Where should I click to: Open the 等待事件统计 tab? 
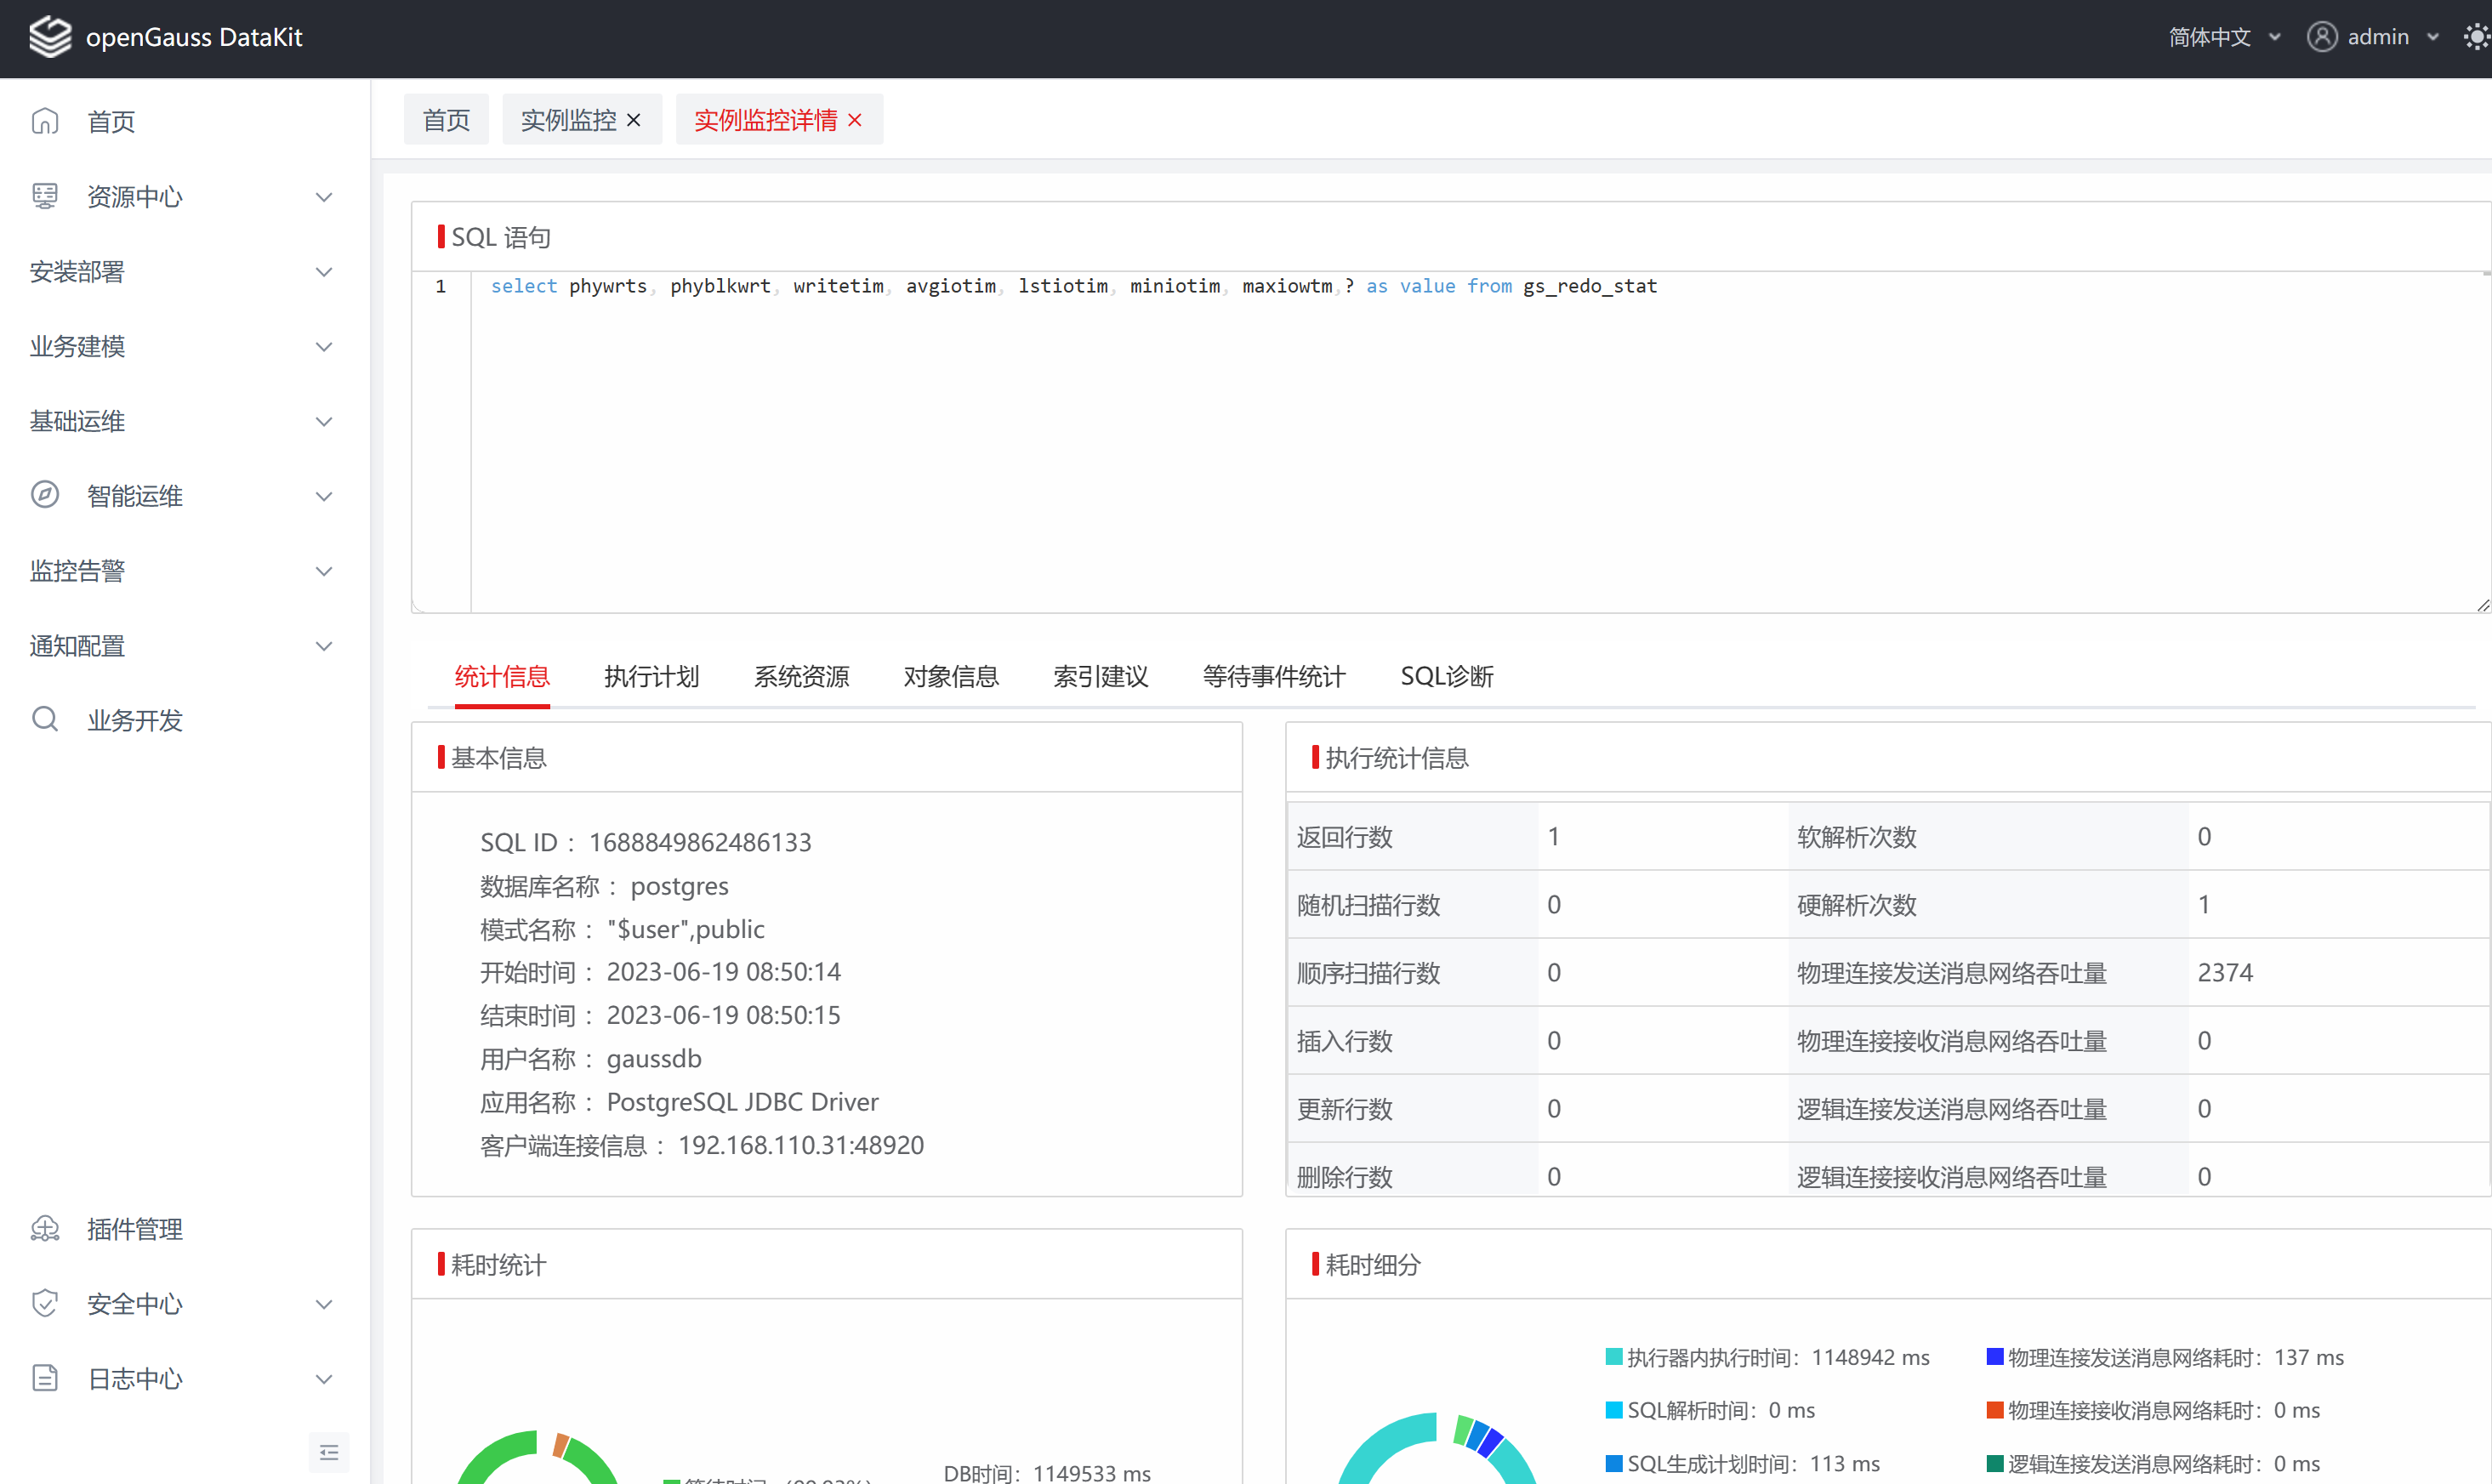[1274, 677]
